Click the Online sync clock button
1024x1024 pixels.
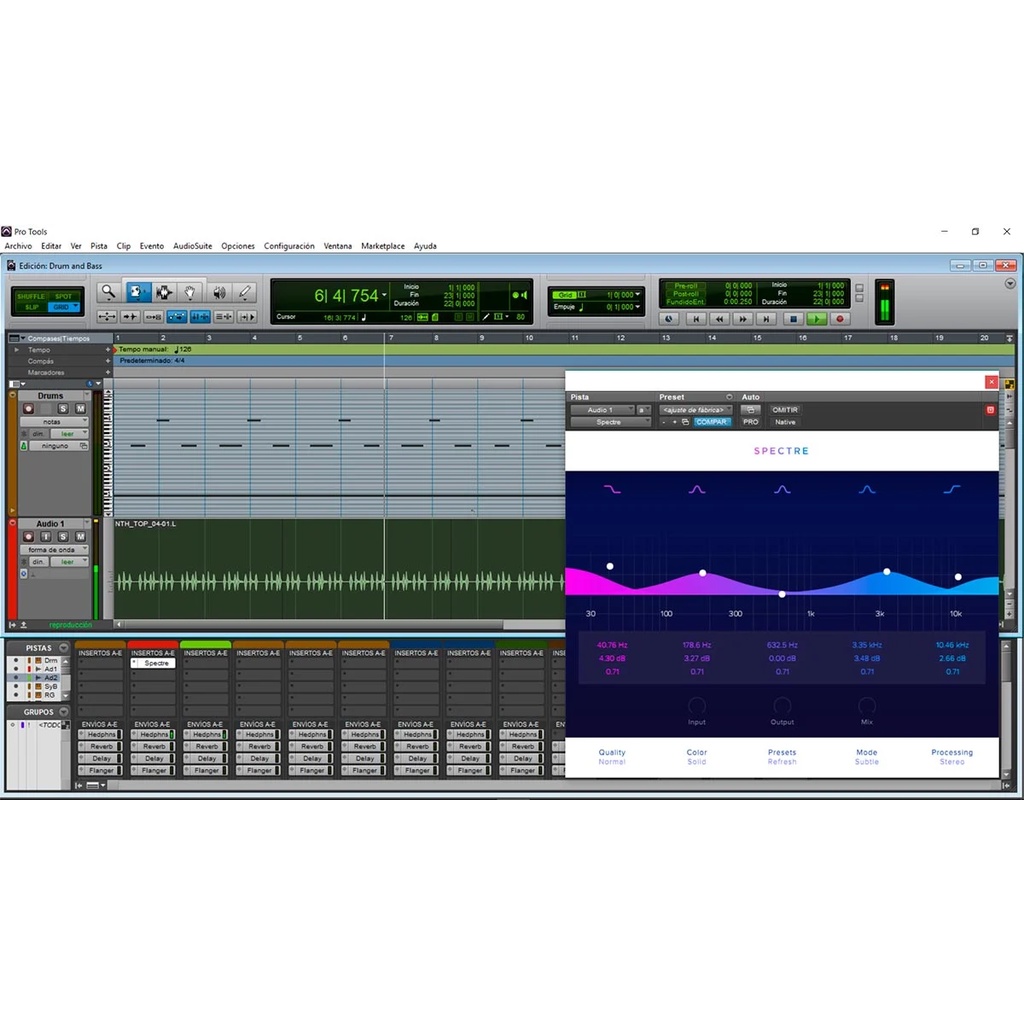pyautogui.click(x=669, y=319)
